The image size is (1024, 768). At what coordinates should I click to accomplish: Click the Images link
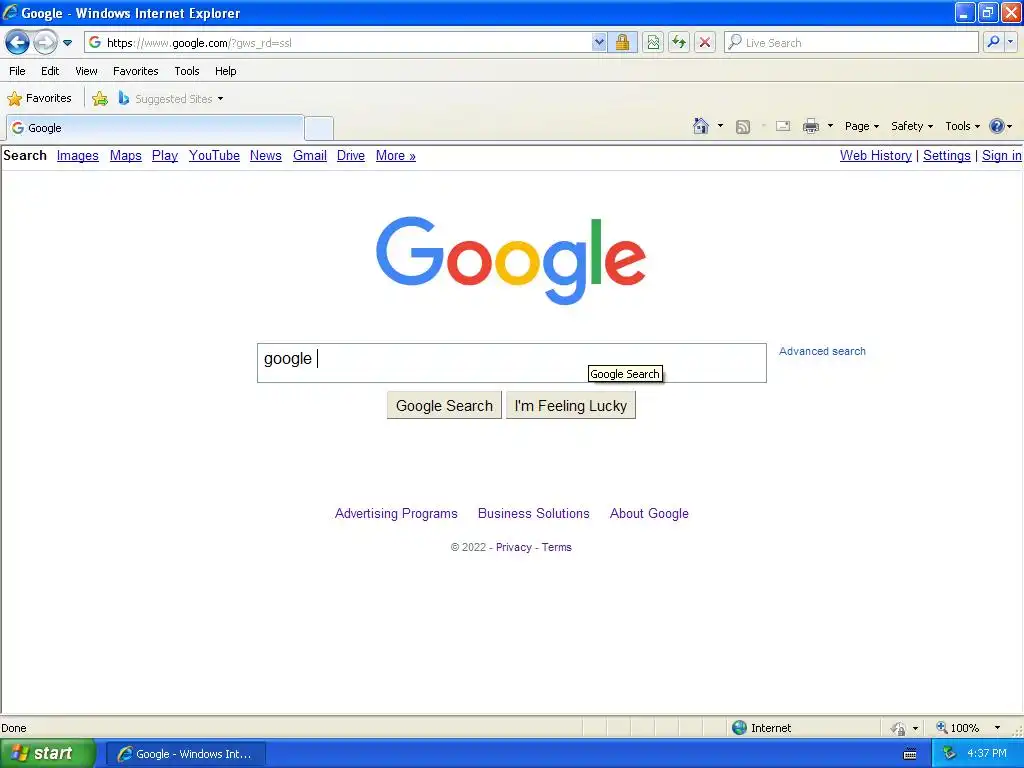pos(78,155)
